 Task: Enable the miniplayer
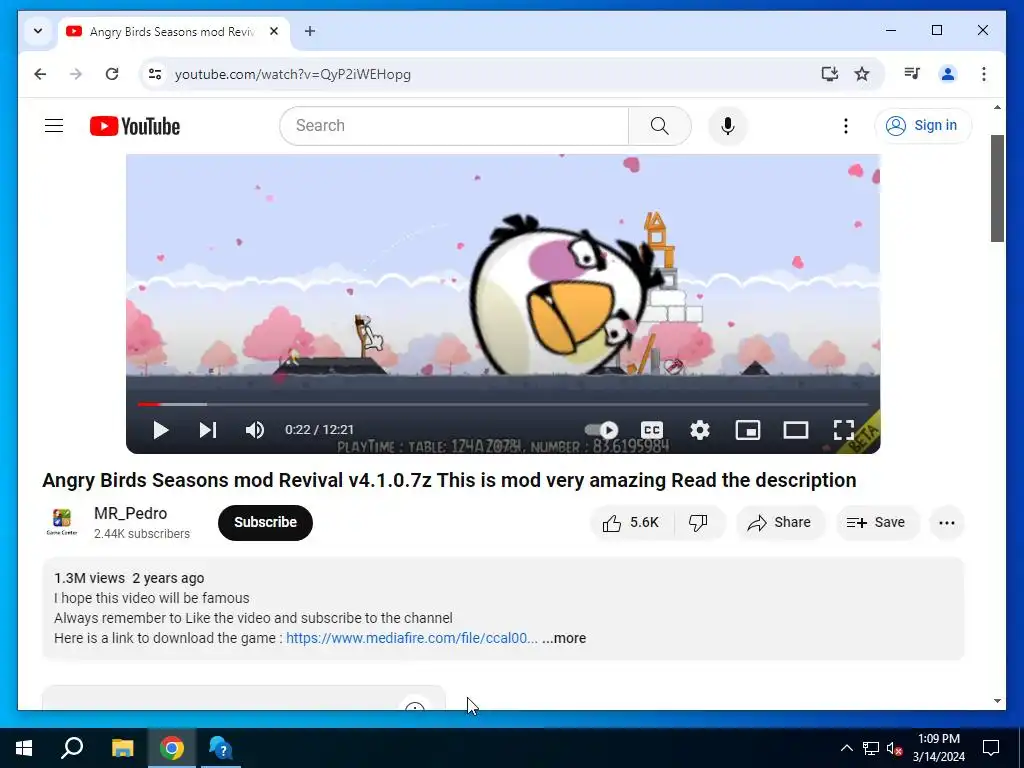tap(748, 430)
